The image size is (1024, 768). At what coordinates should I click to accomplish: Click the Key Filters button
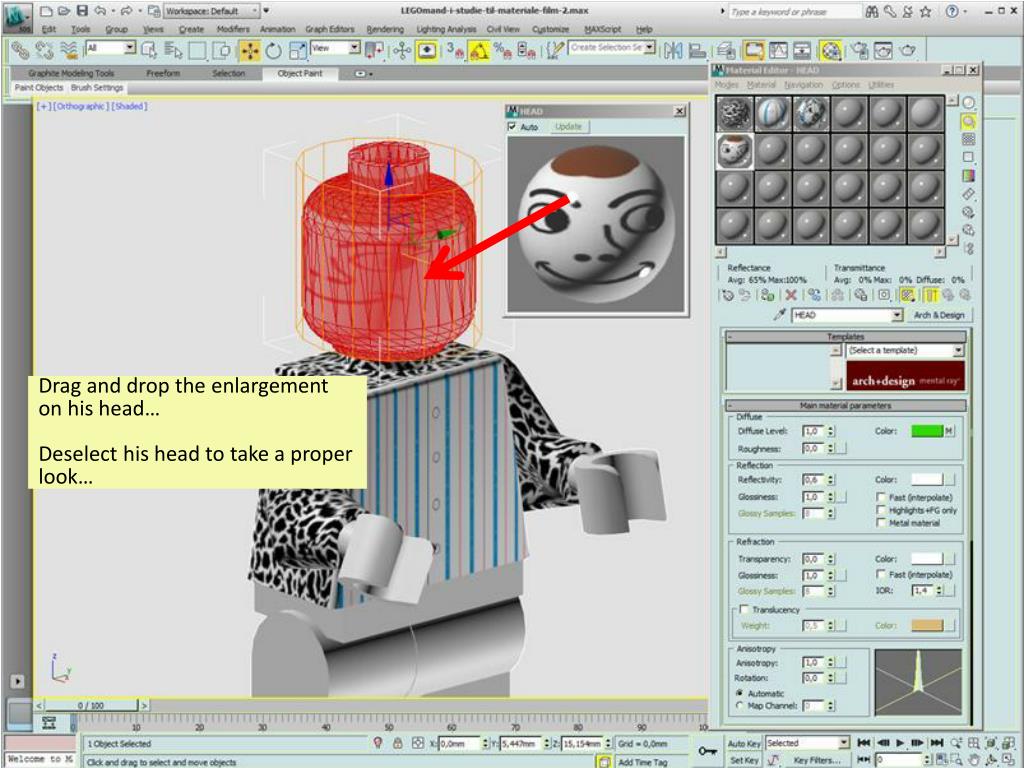tap(817, 760)
